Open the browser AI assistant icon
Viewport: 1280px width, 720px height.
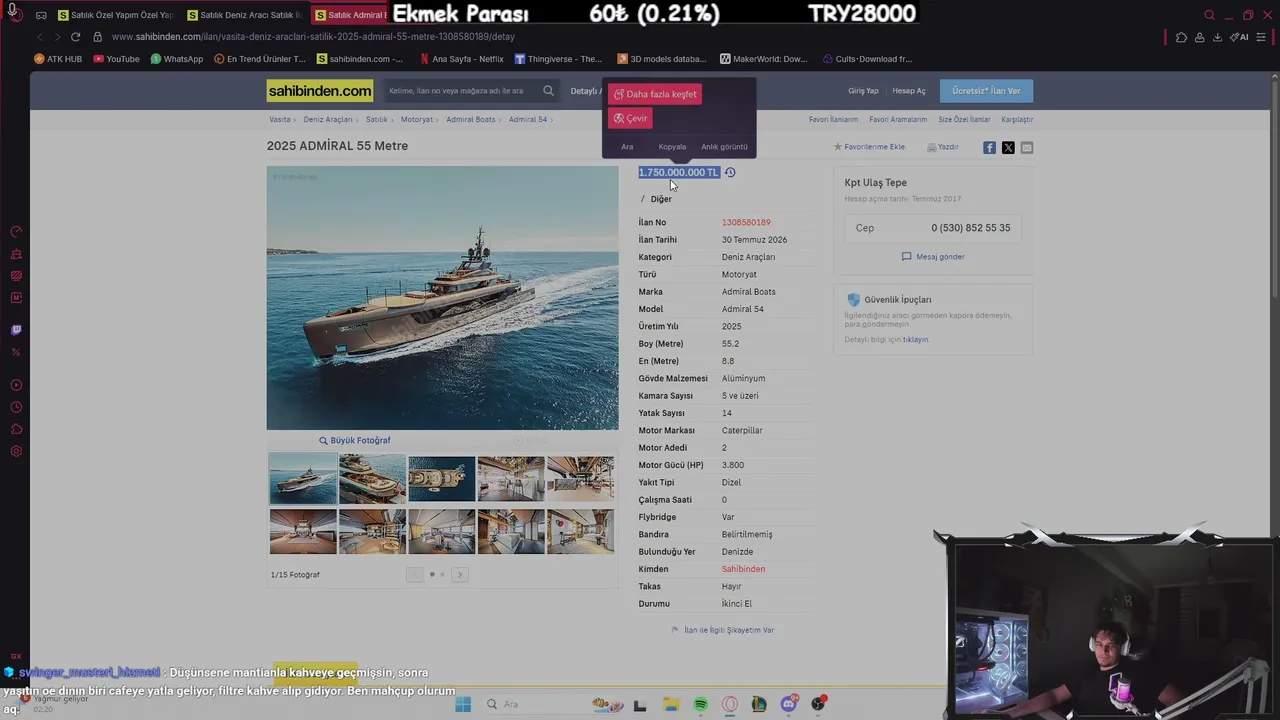1239,37
